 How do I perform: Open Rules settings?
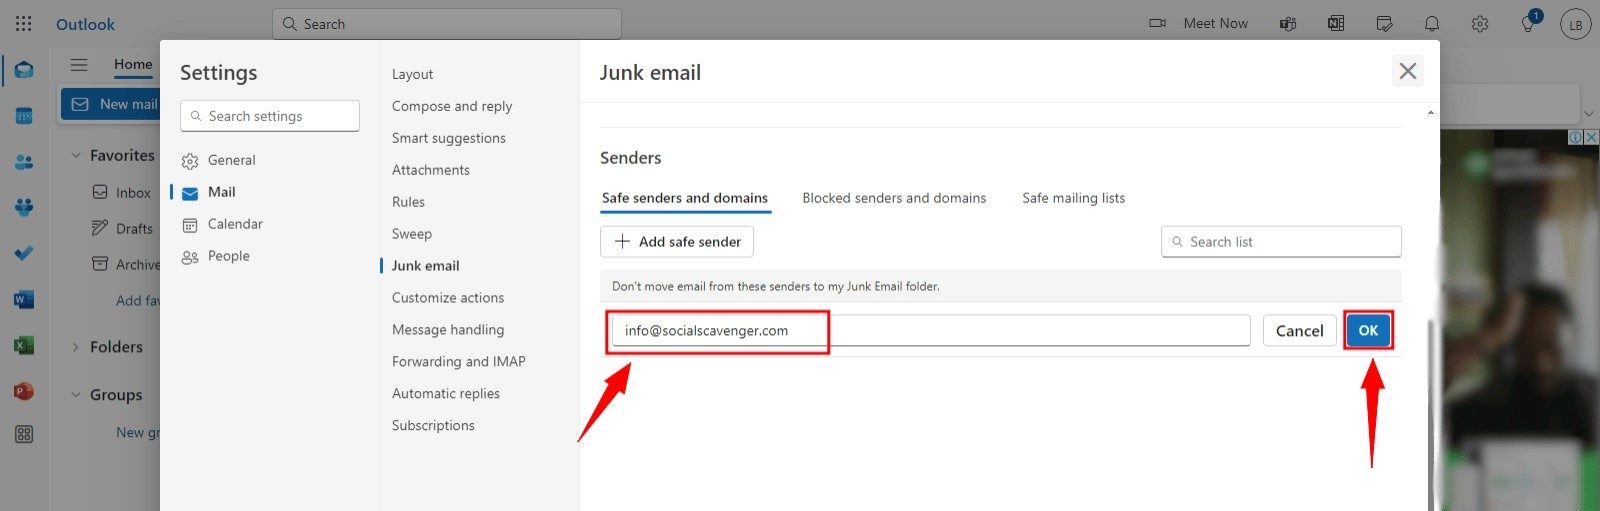pos(408,202)
